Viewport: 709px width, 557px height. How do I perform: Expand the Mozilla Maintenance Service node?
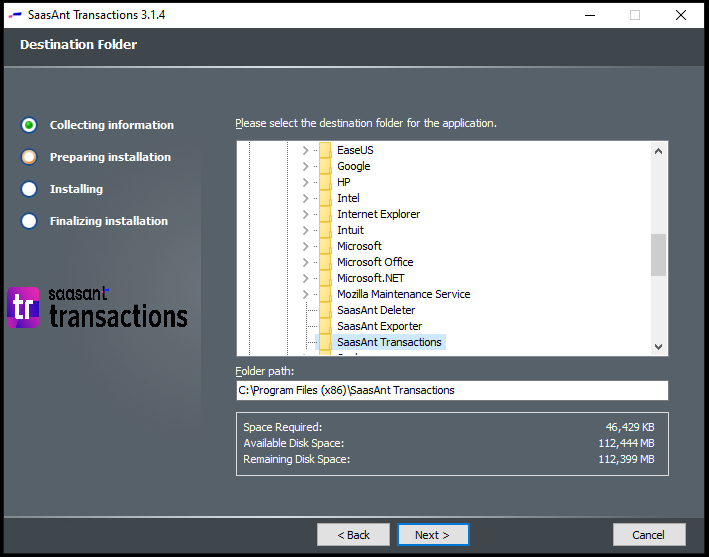click(x=306, y=294)
